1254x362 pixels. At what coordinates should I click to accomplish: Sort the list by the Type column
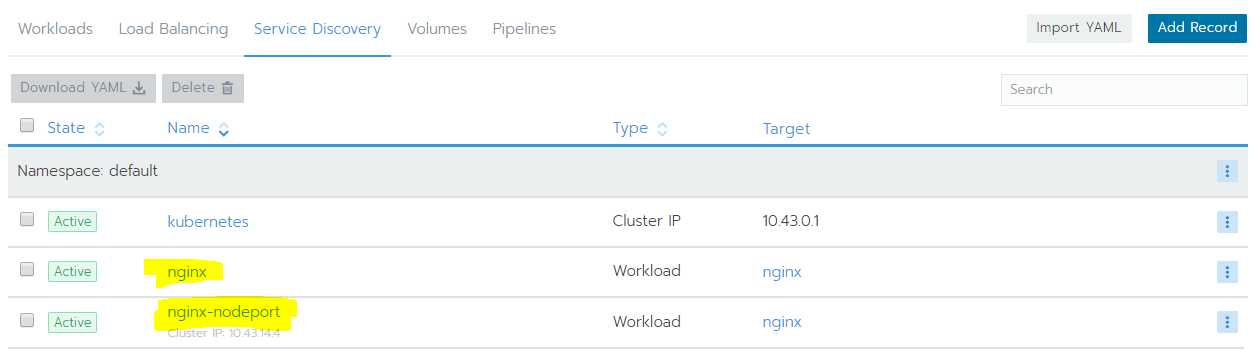(640, 128)
